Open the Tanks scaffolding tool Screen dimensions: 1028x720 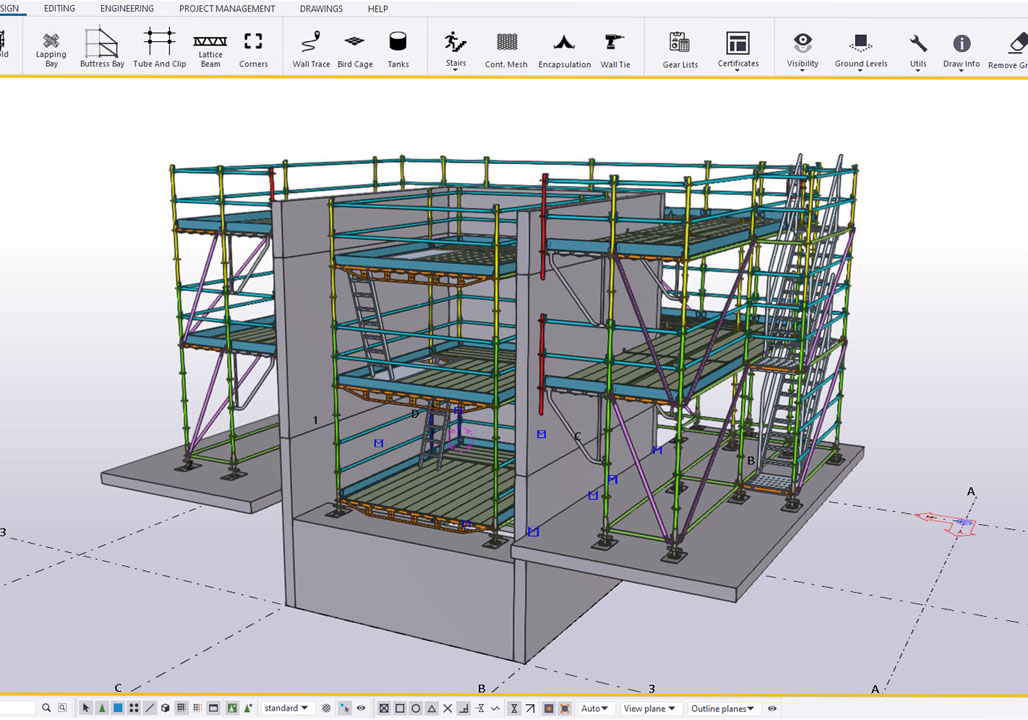click(398, 47)
